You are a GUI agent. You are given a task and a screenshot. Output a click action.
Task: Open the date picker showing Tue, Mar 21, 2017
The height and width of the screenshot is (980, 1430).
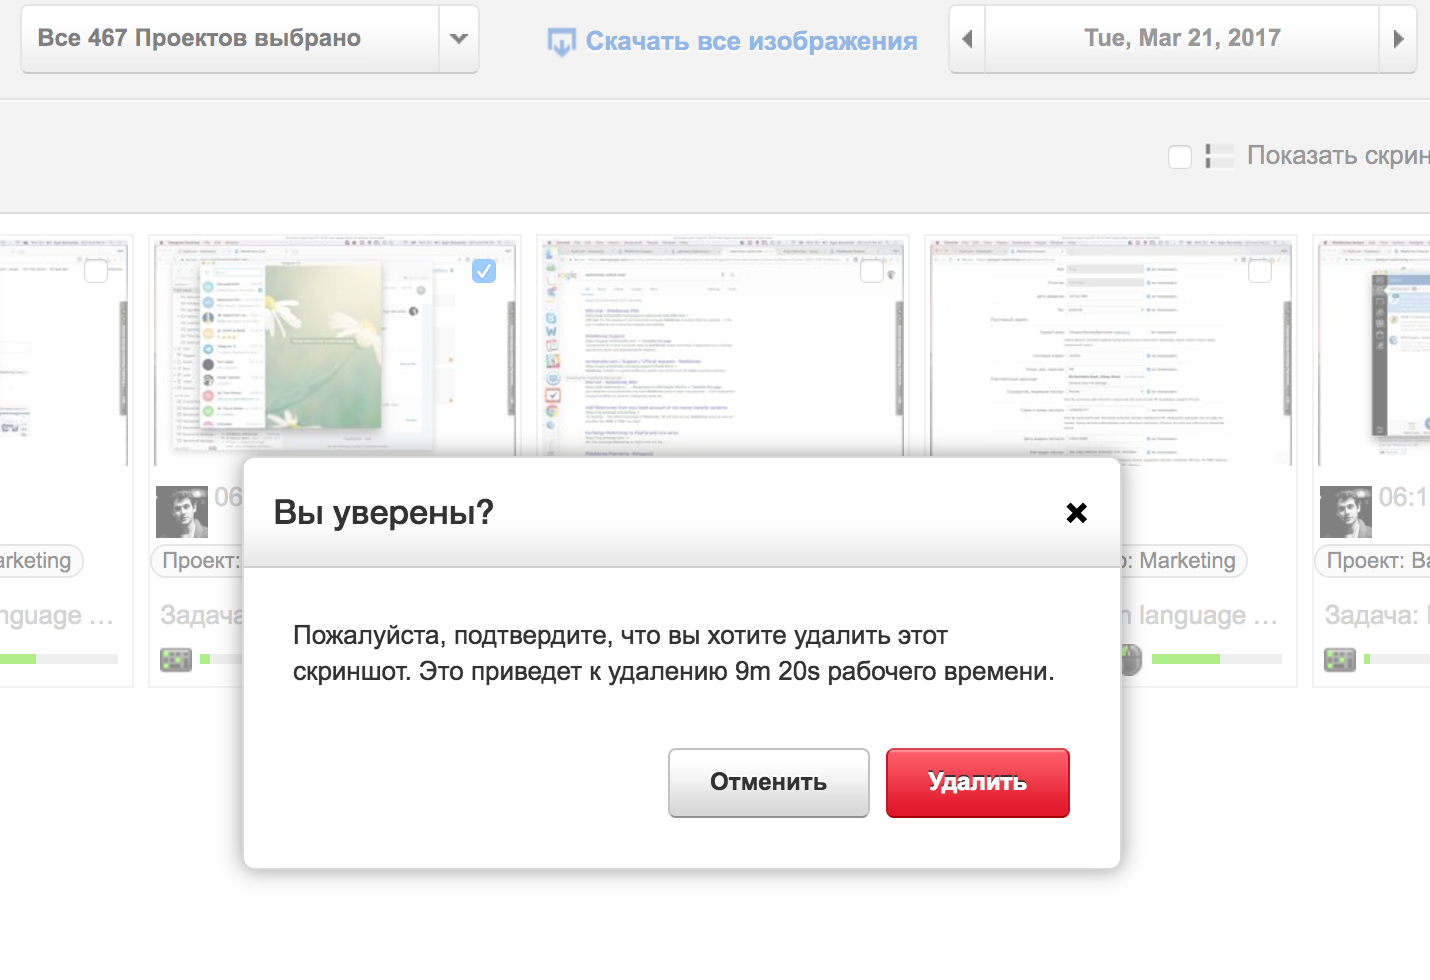point(1182,39)
